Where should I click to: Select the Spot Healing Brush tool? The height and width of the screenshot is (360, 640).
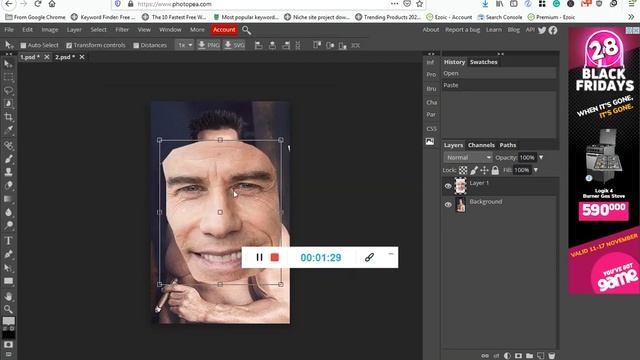pos(8,145)
